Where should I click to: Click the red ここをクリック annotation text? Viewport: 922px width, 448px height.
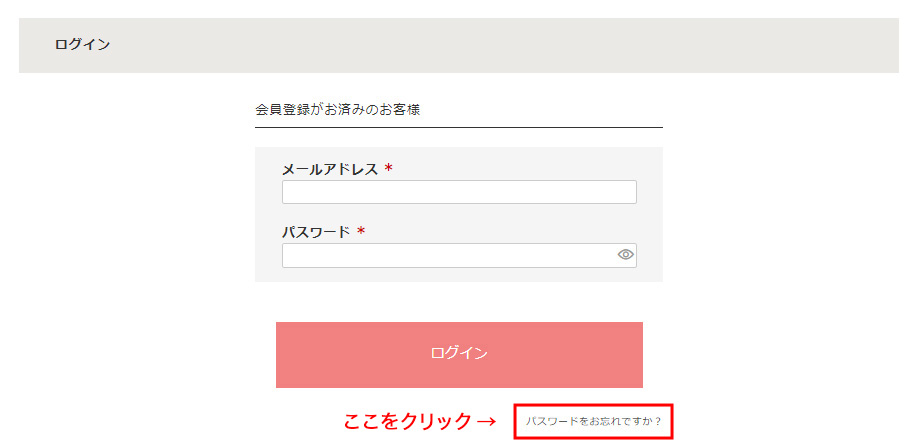407,421
